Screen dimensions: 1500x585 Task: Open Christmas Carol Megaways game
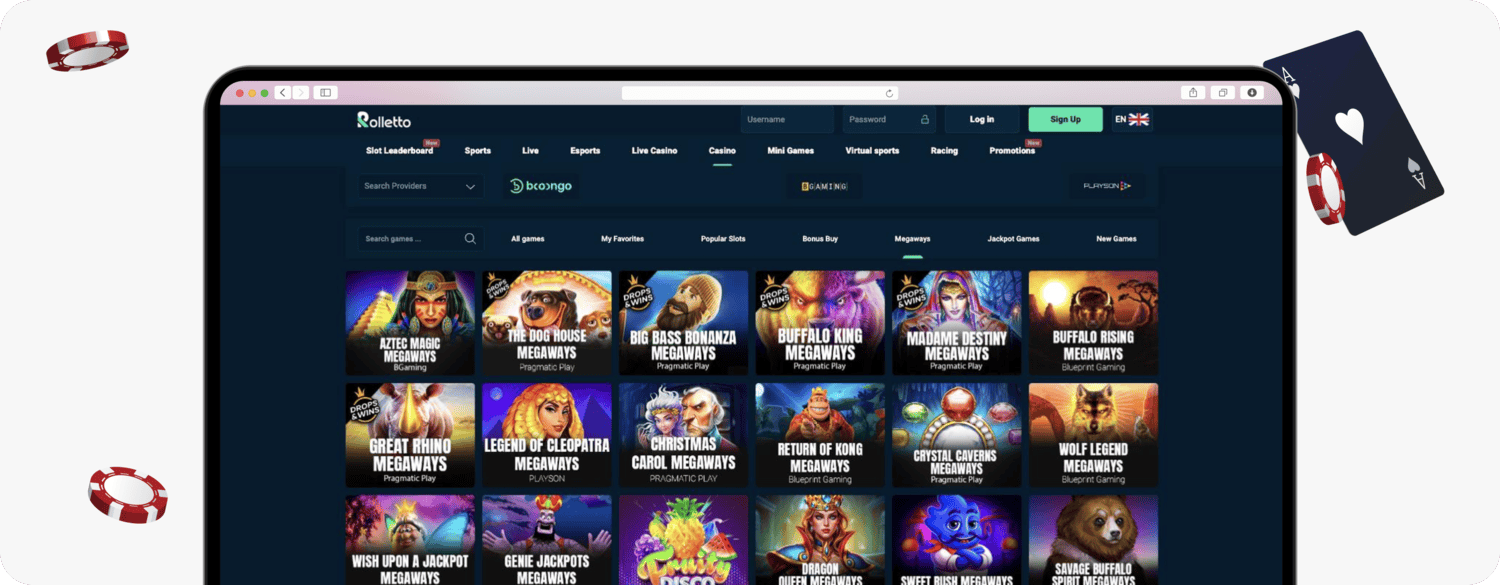[x=683, y=435]
